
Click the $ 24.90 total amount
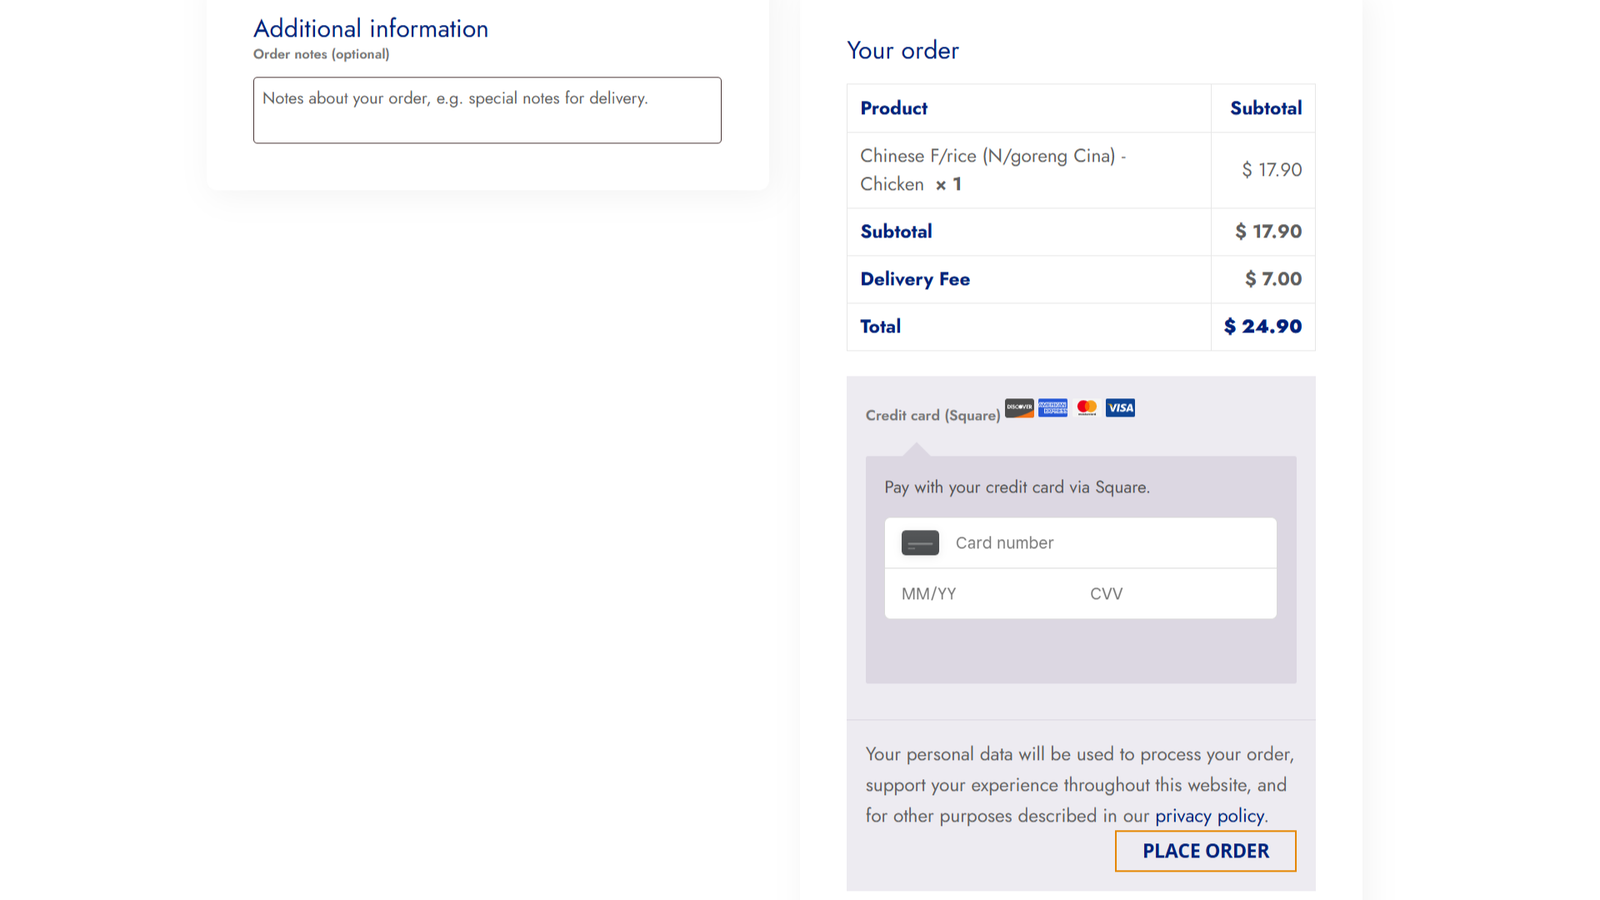pyautogui.click(x=1263, y=327)
